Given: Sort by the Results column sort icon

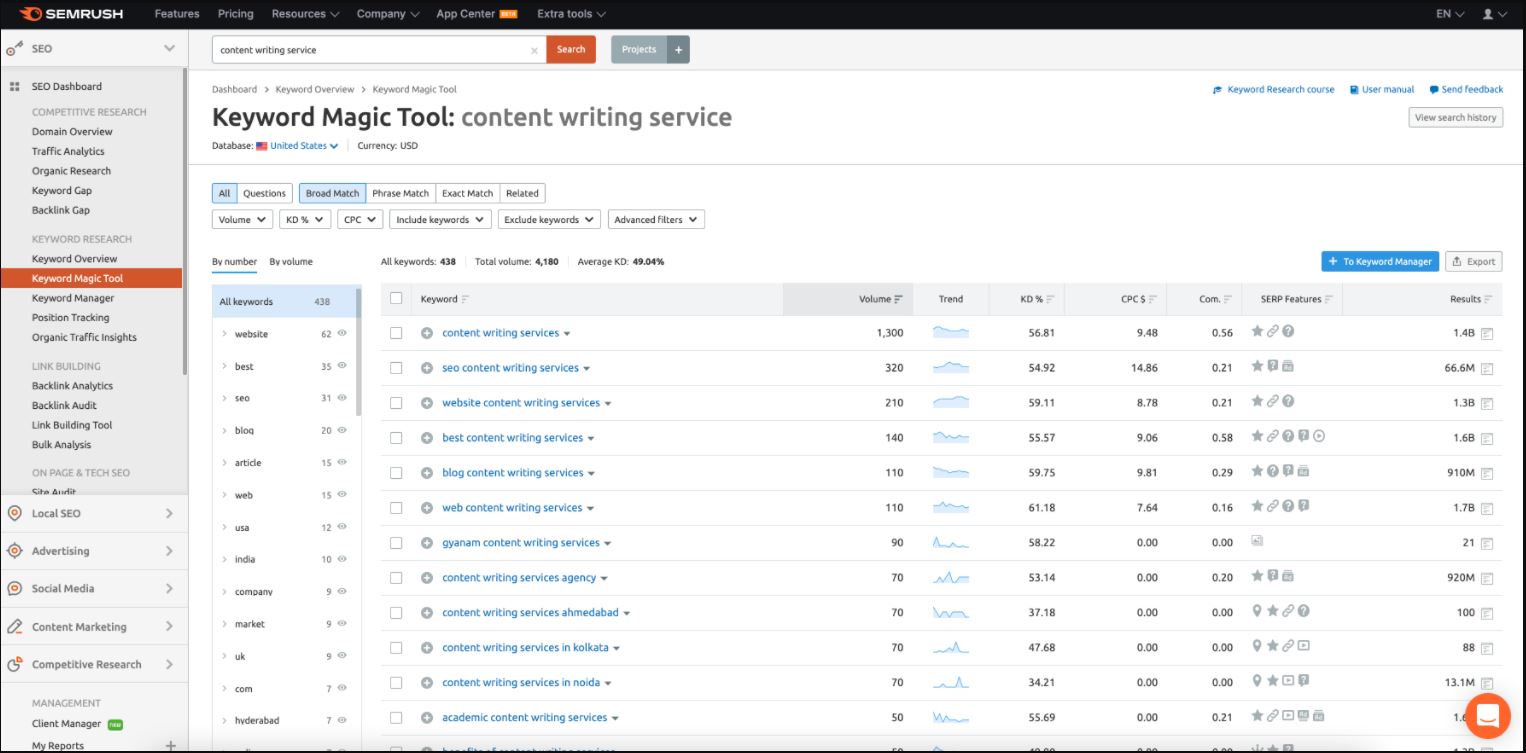Looking at the screenshot, I should pos(1489,299).
